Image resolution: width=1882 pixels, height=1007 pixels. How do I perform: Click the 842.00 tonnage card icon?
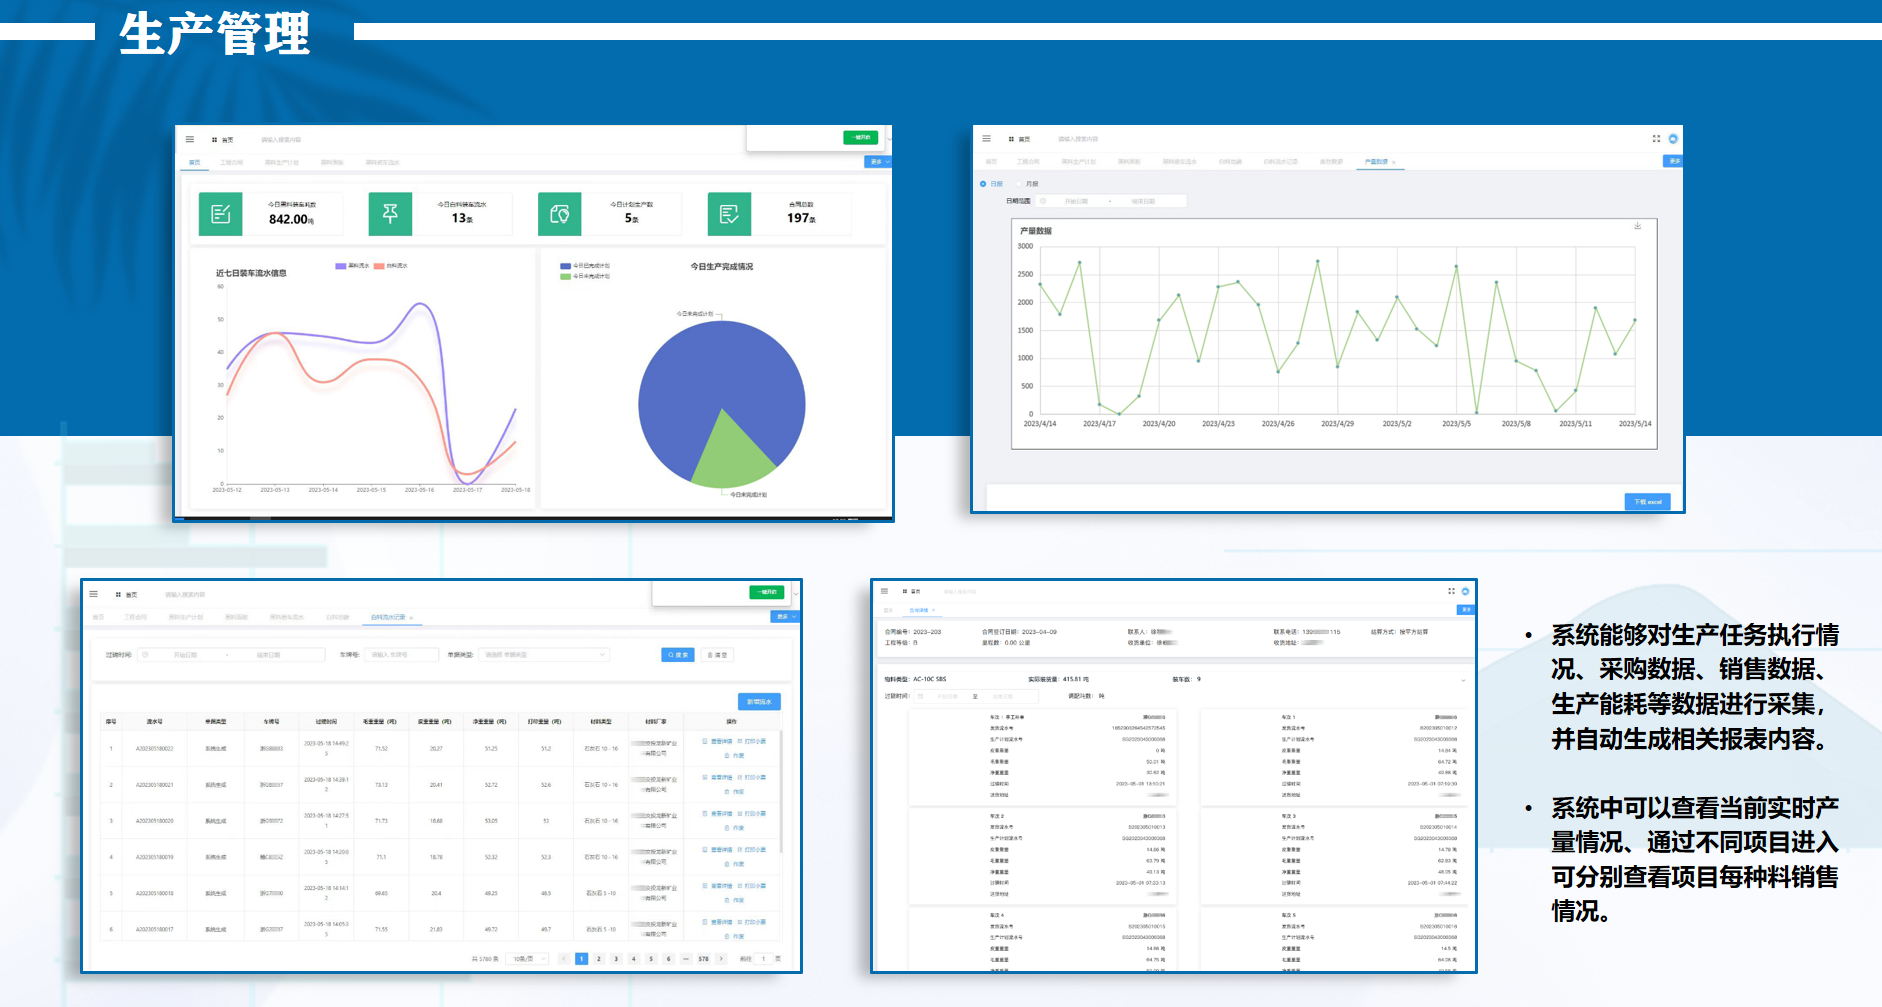[221, 214]
